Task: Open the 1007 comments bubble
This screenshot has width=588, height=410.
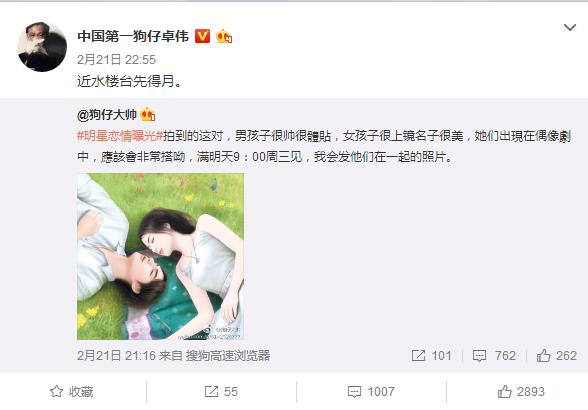Action: tap(371, 392)
